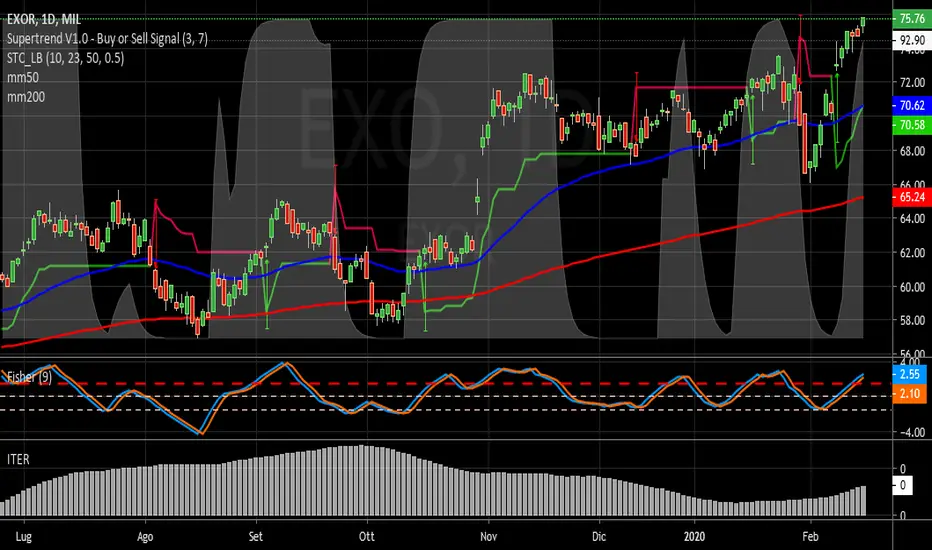Click the Ott month label on time axis
This screenshot has height=550, width=932.
[x=367, y=536]
